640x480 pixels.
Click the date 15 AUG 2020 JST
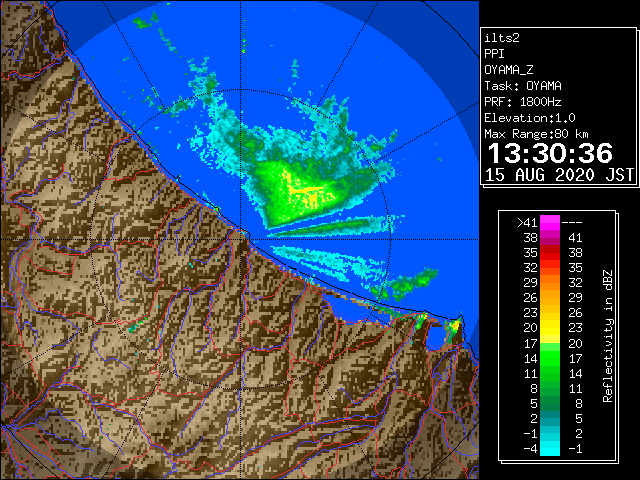[559, 175]
